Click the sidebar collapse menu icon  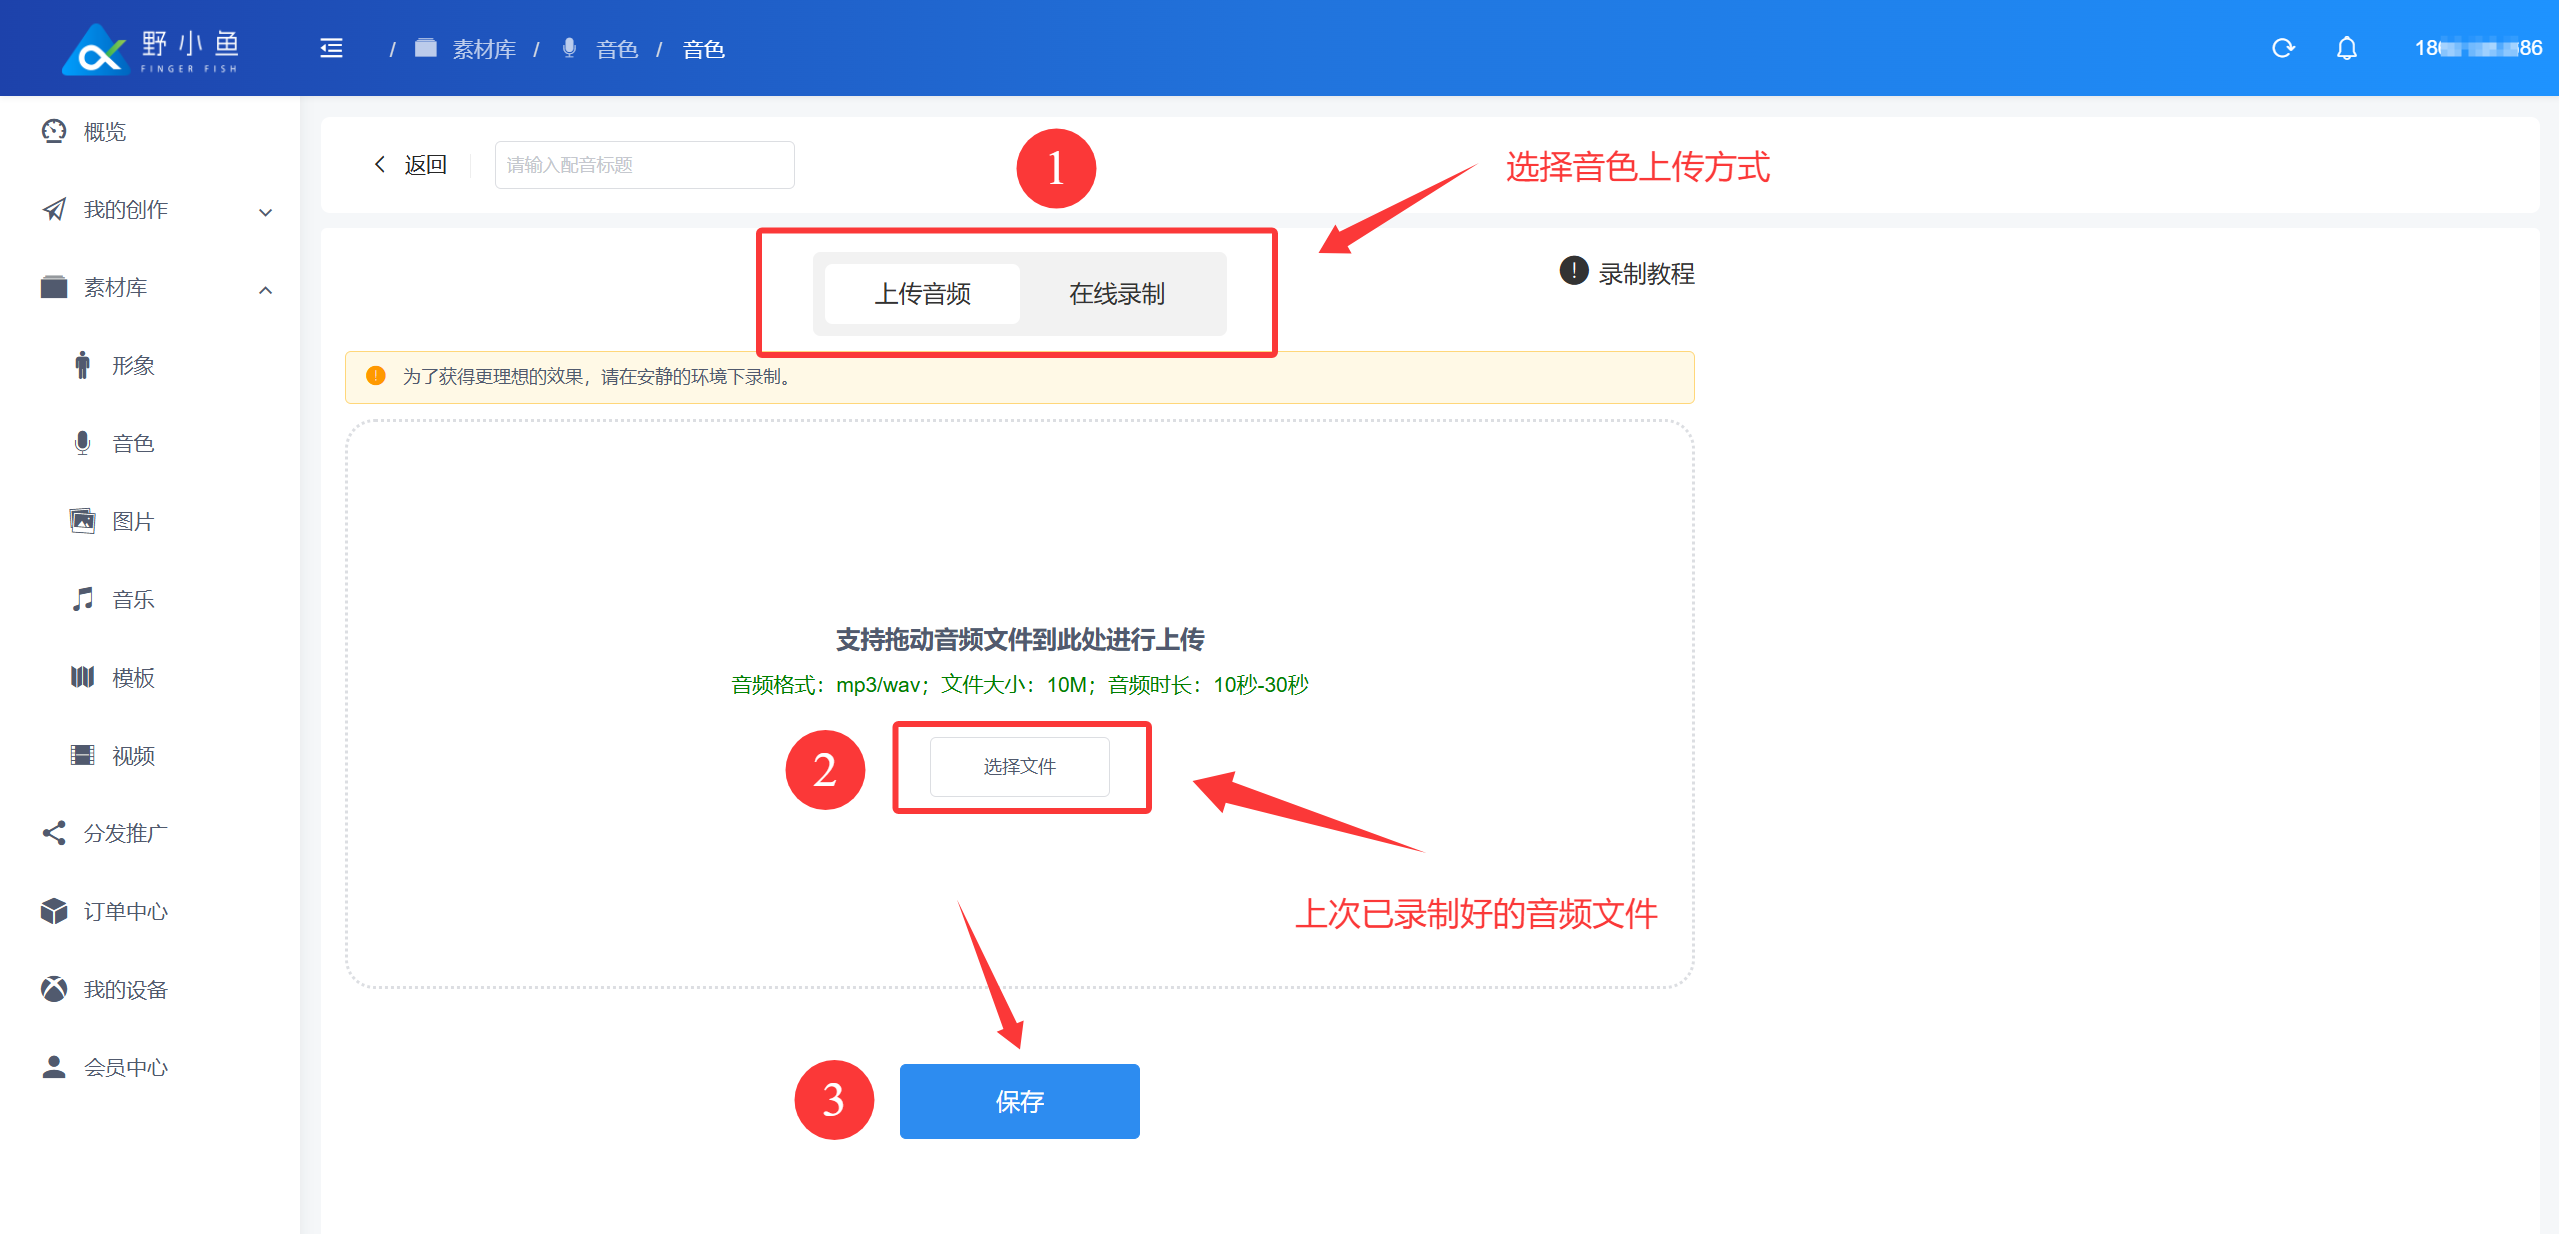click(331, 48)
